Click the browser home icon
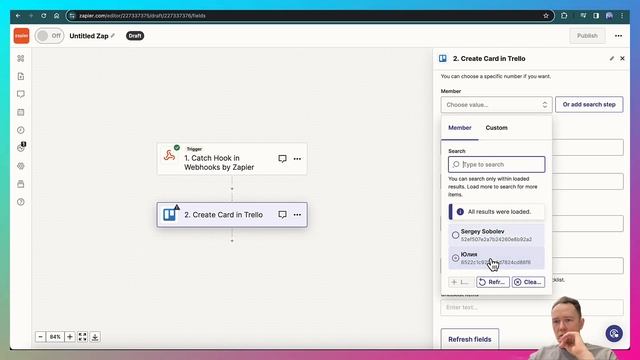 click(56, 16)
